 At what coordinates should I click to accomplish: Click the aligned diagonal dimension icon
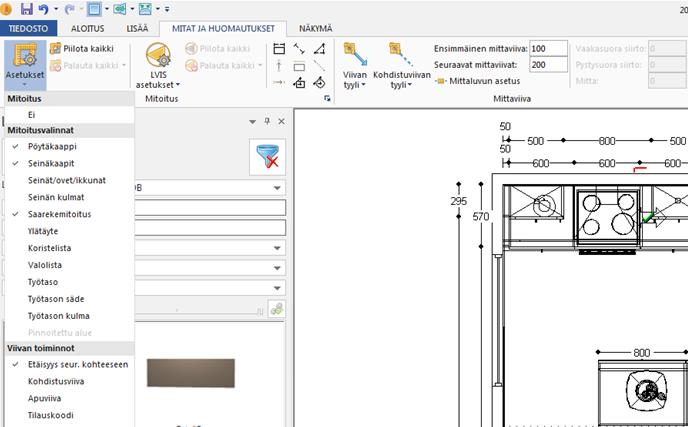(x=299, y=49)
